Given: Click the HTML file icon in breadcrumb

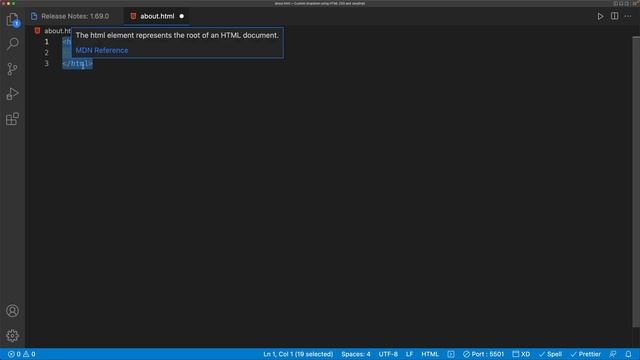Looking at the screenshot, I should click(x=37, y=31).
